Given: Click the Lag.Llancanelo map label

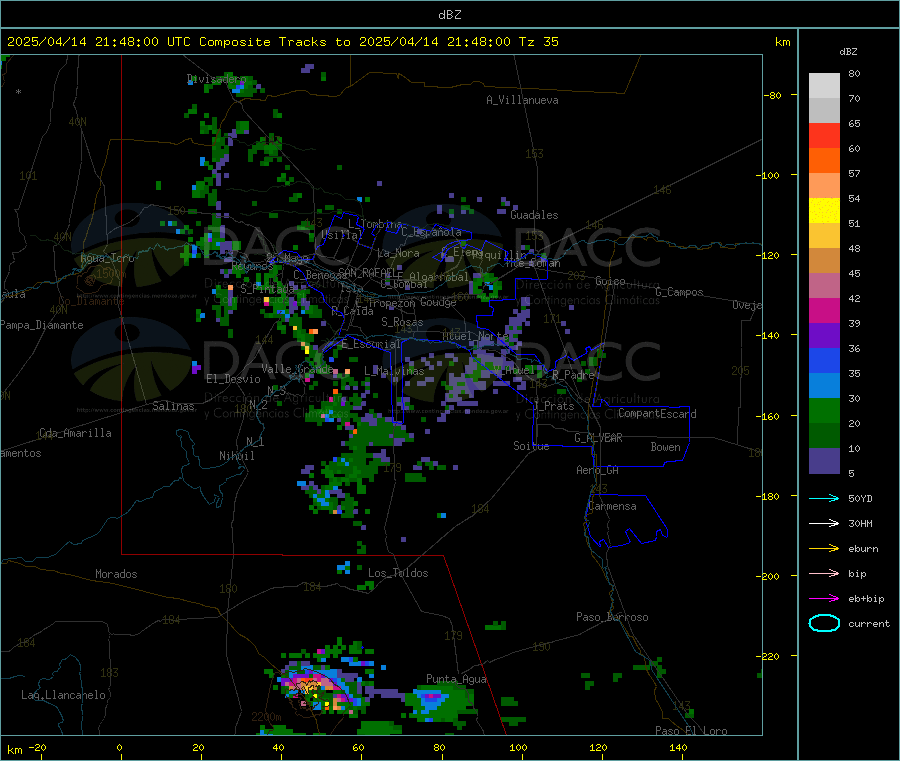Looking at the screenshot, I should tap(63, 695).
